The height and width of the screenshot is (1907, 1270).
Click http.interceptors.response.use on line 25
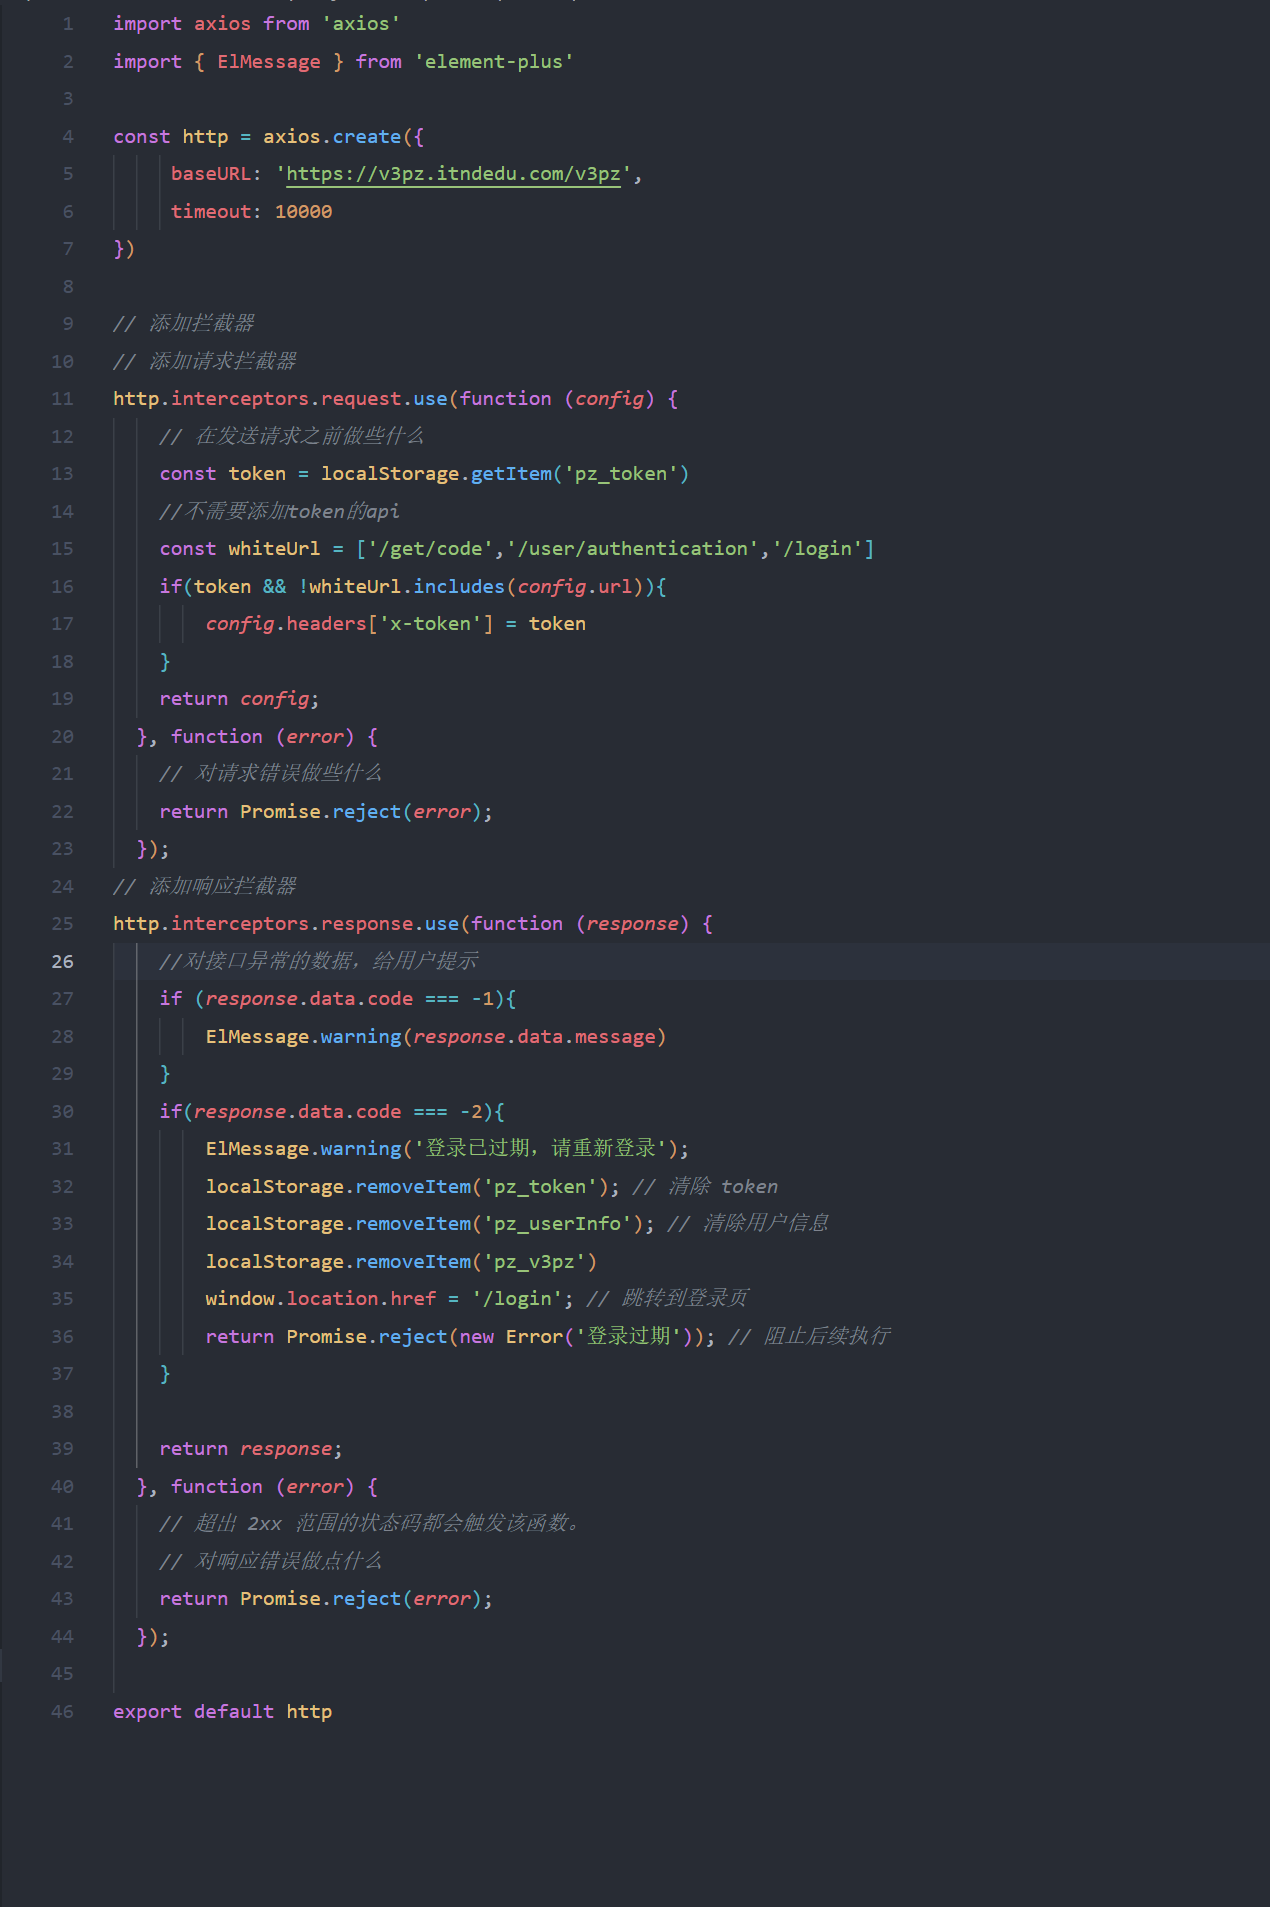coord(286,924)
